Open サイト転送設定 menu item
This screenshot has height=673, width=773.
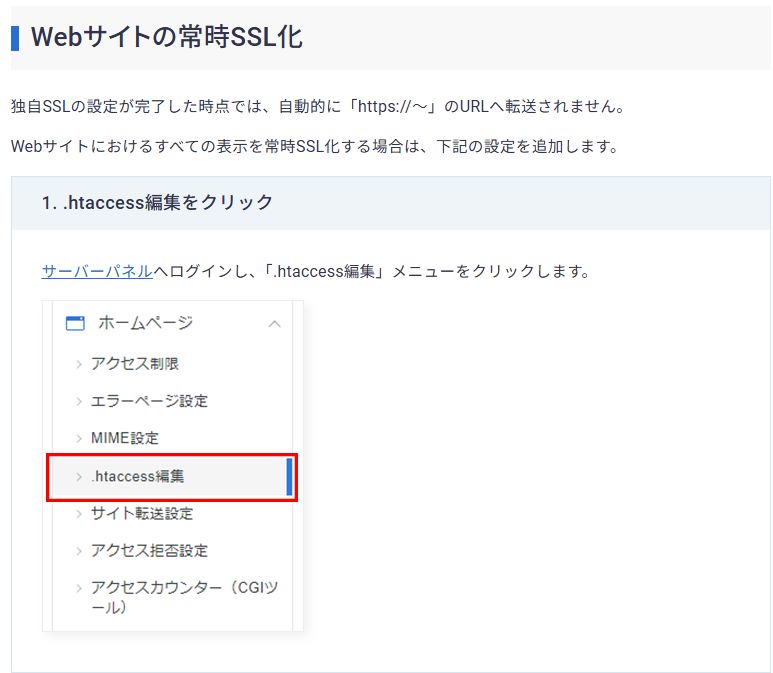click(142, 514)
